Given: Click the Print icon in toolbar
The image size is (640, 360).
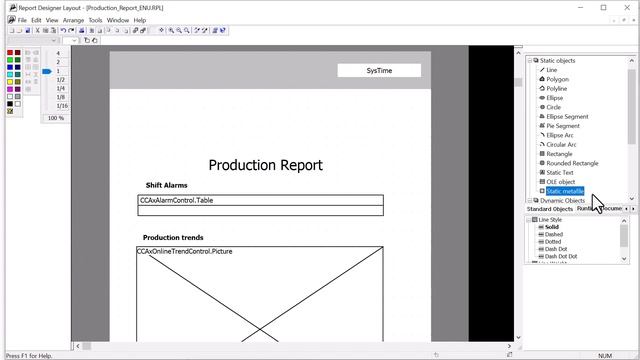Looking at the screenshot, I should 82,31.
